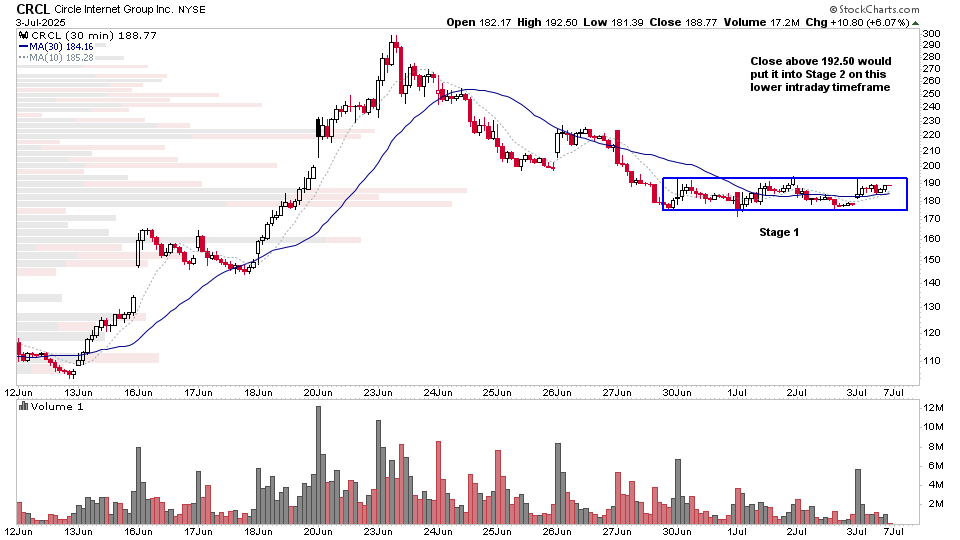960x540 pixels.
Task: Click 24Jun on the volume panel date axis
Action: [438, 531]
